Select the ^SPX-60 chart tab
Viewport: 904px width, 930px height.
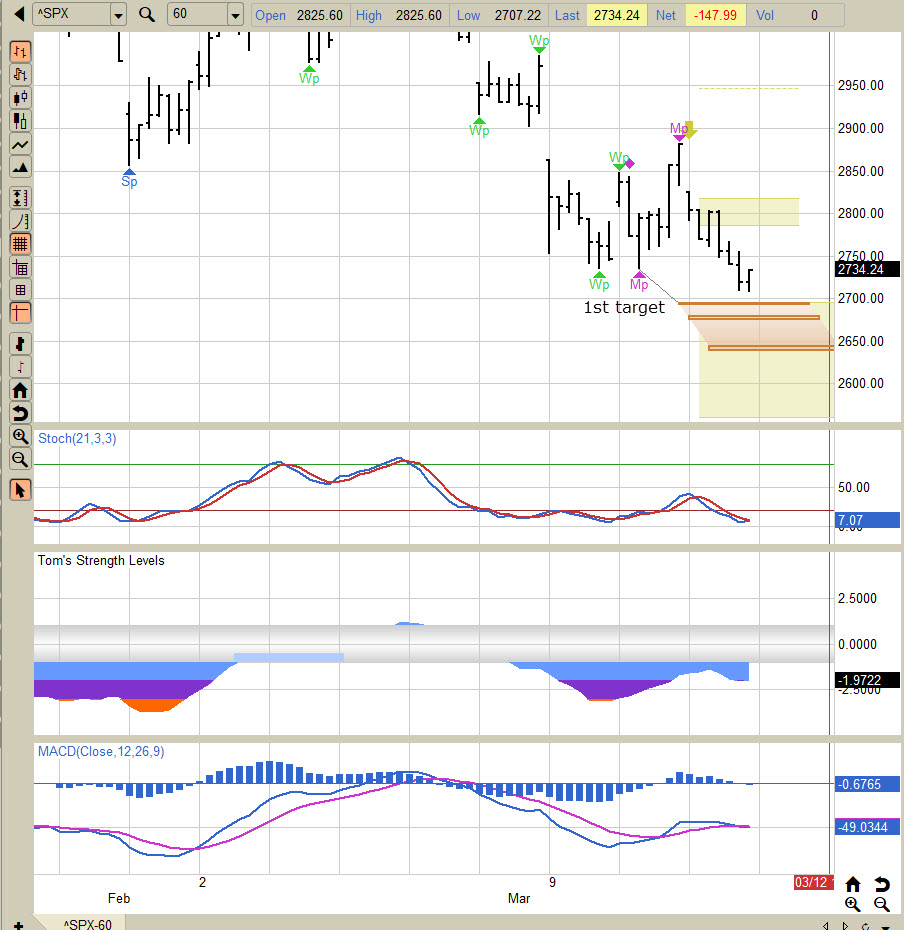coord(88,922)
